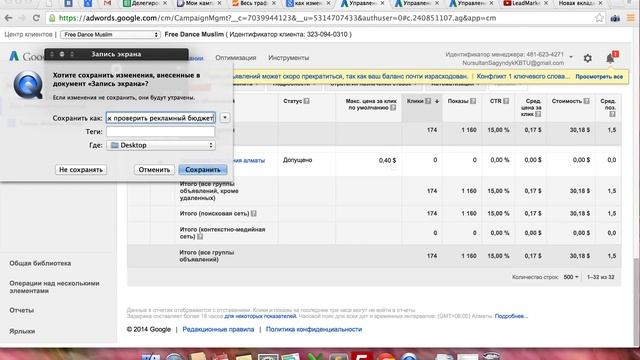640x360 pixels.
Task: Click the green lock icon in address bar
Action: (x=52, y=18)
